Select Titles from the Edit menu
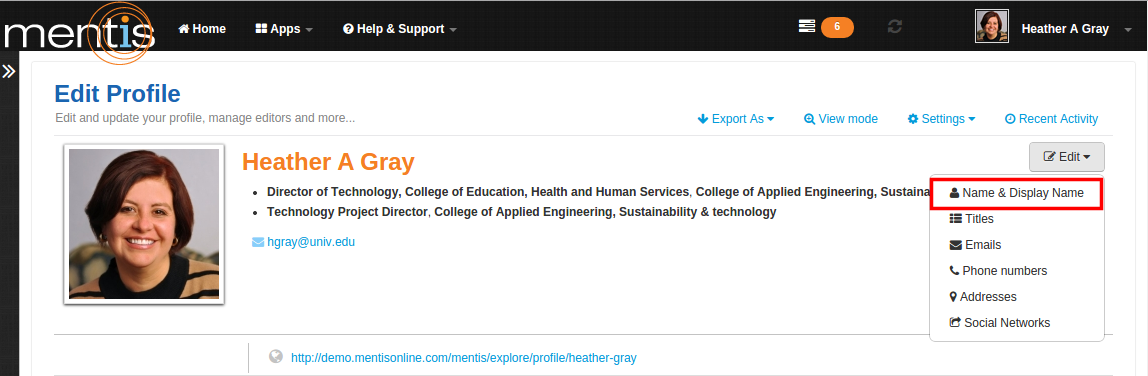 point(1016,219)
